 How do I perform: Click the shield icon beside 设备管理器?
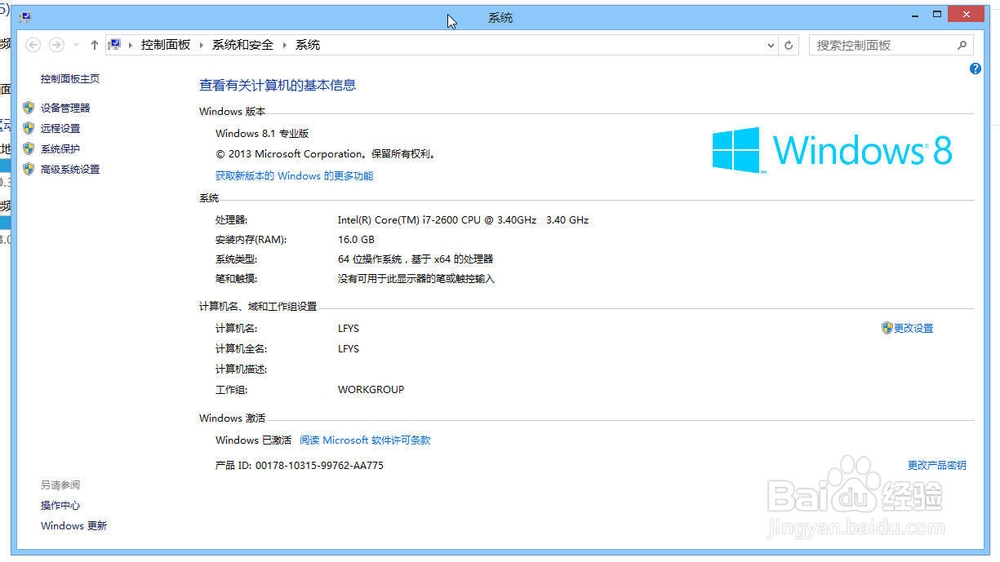click(x=29, y=108)
